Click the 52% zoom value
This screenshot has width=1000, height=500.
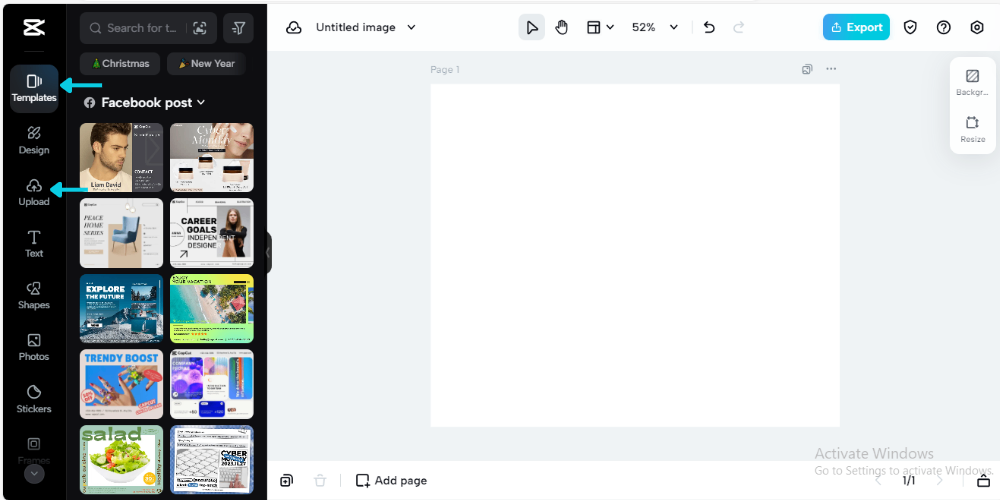click(x=643, y=27)
